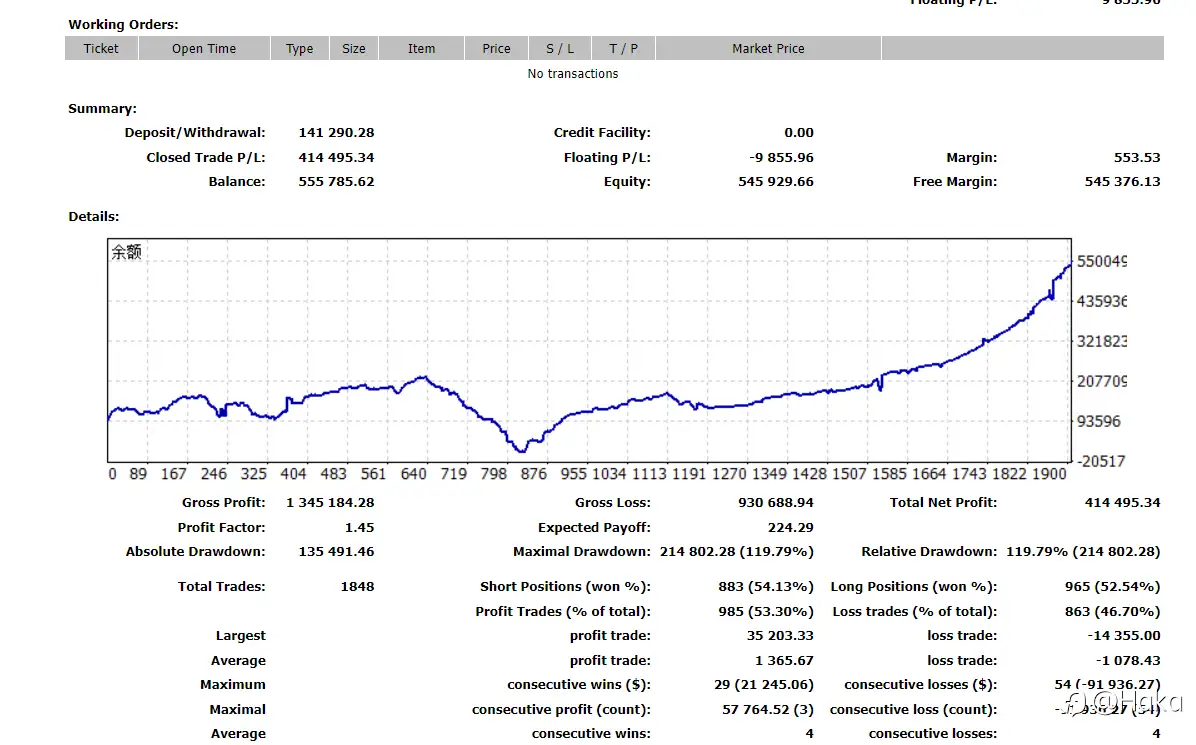Click chart x-axis label 1900

tap(1049, 474)
